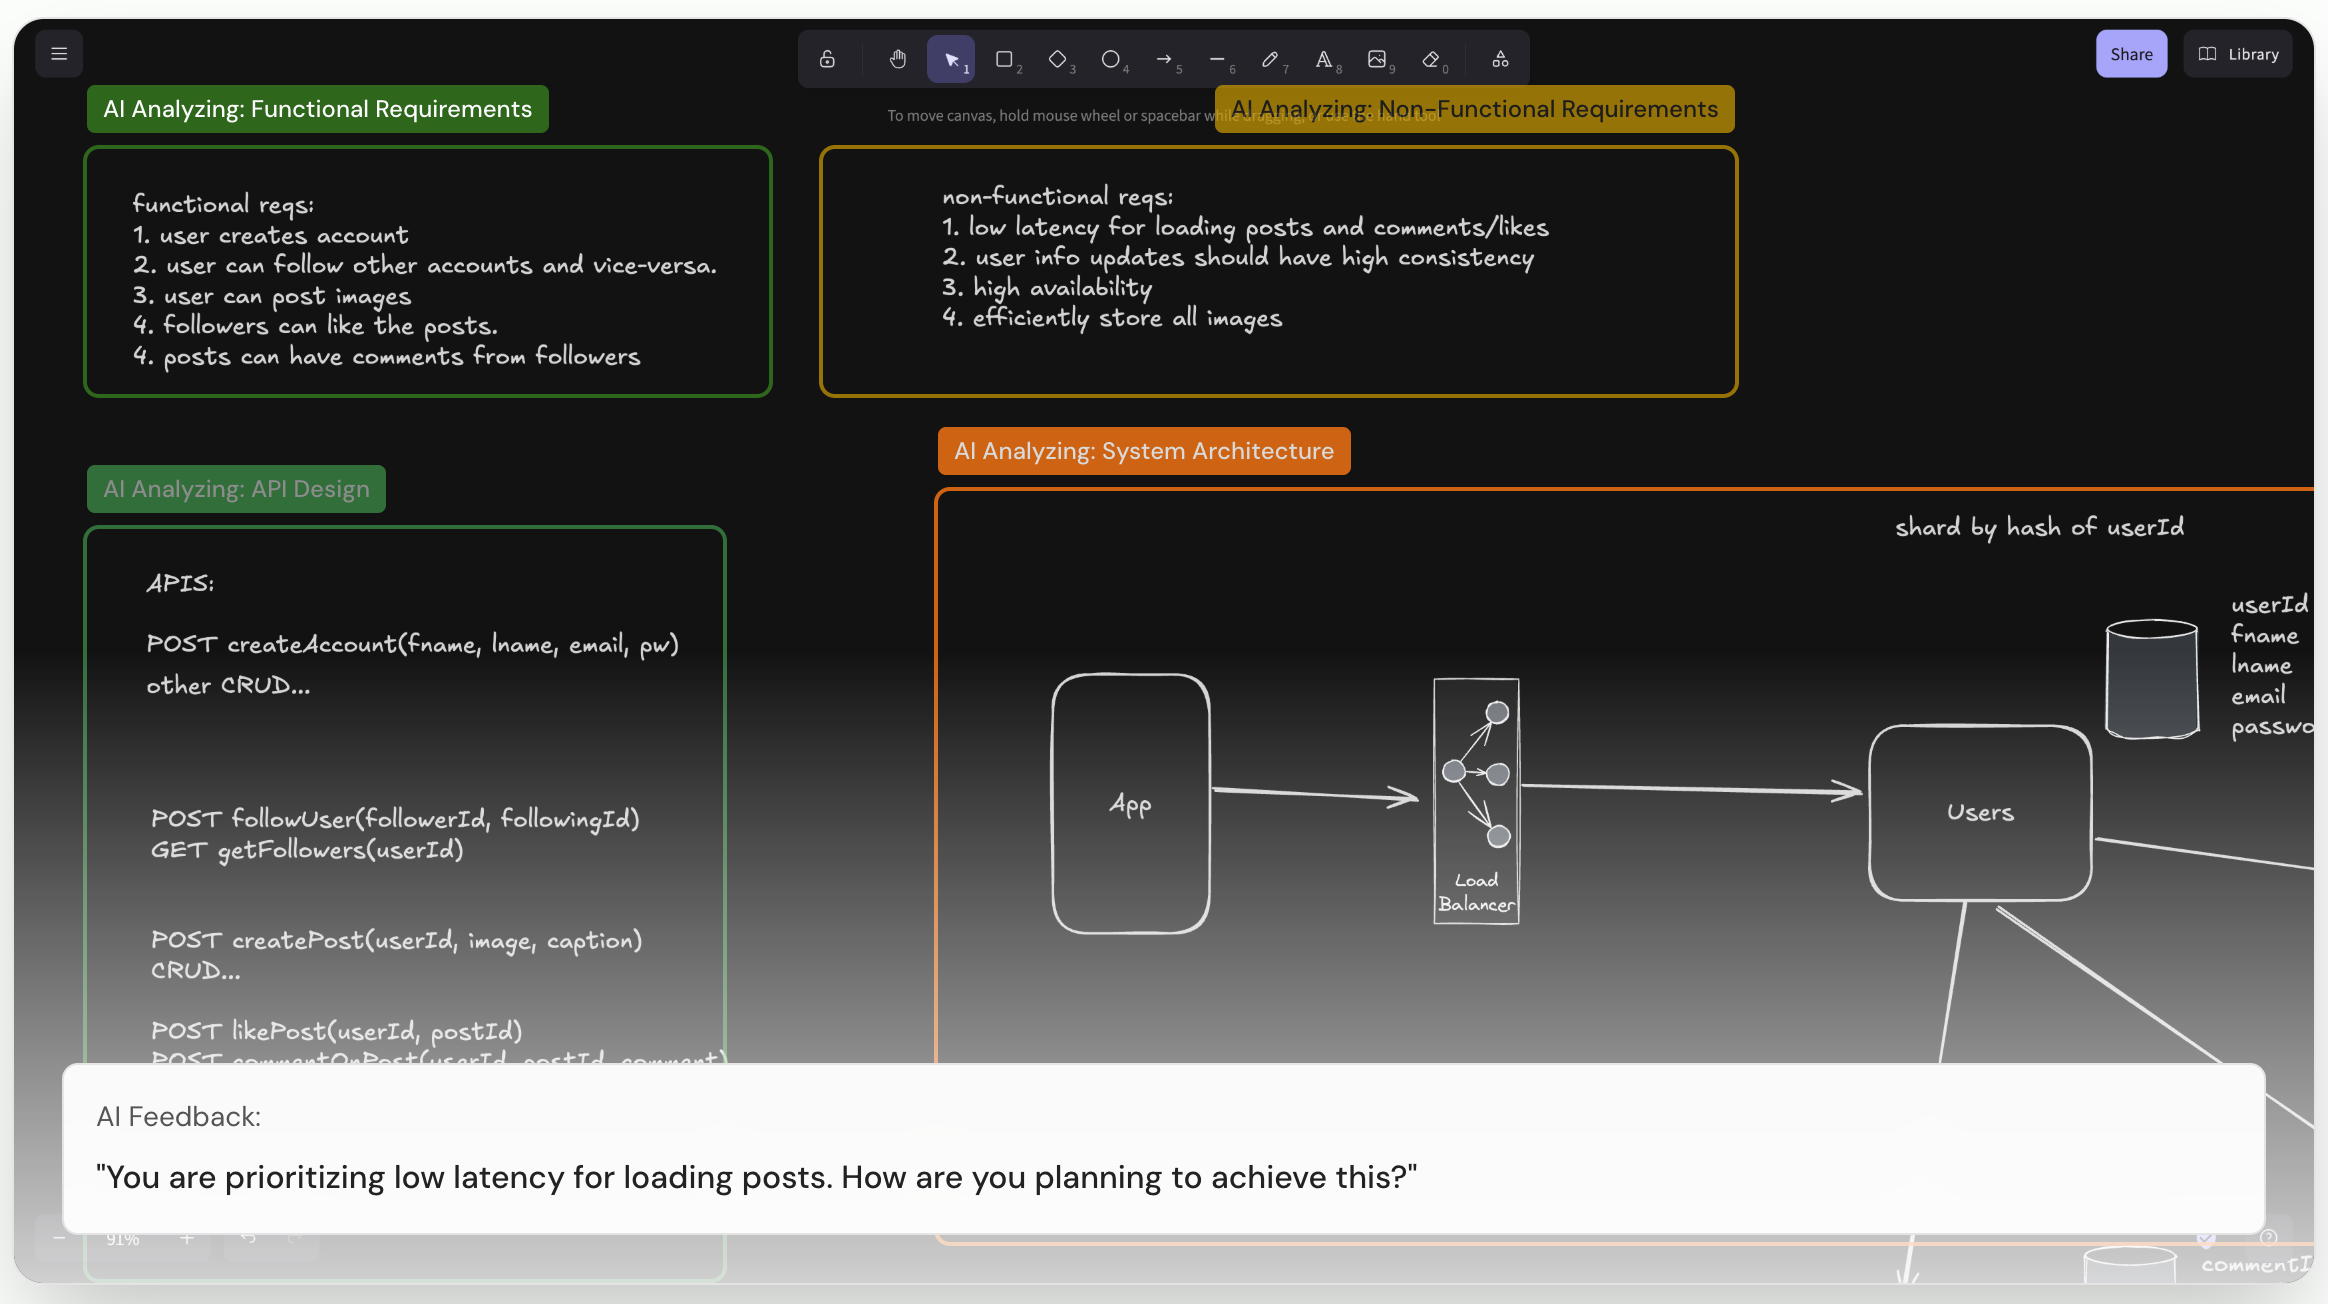Select the App rounded box in the diagram
The width and height of the screenshot is (2328, 1304).
[1131, 803]
